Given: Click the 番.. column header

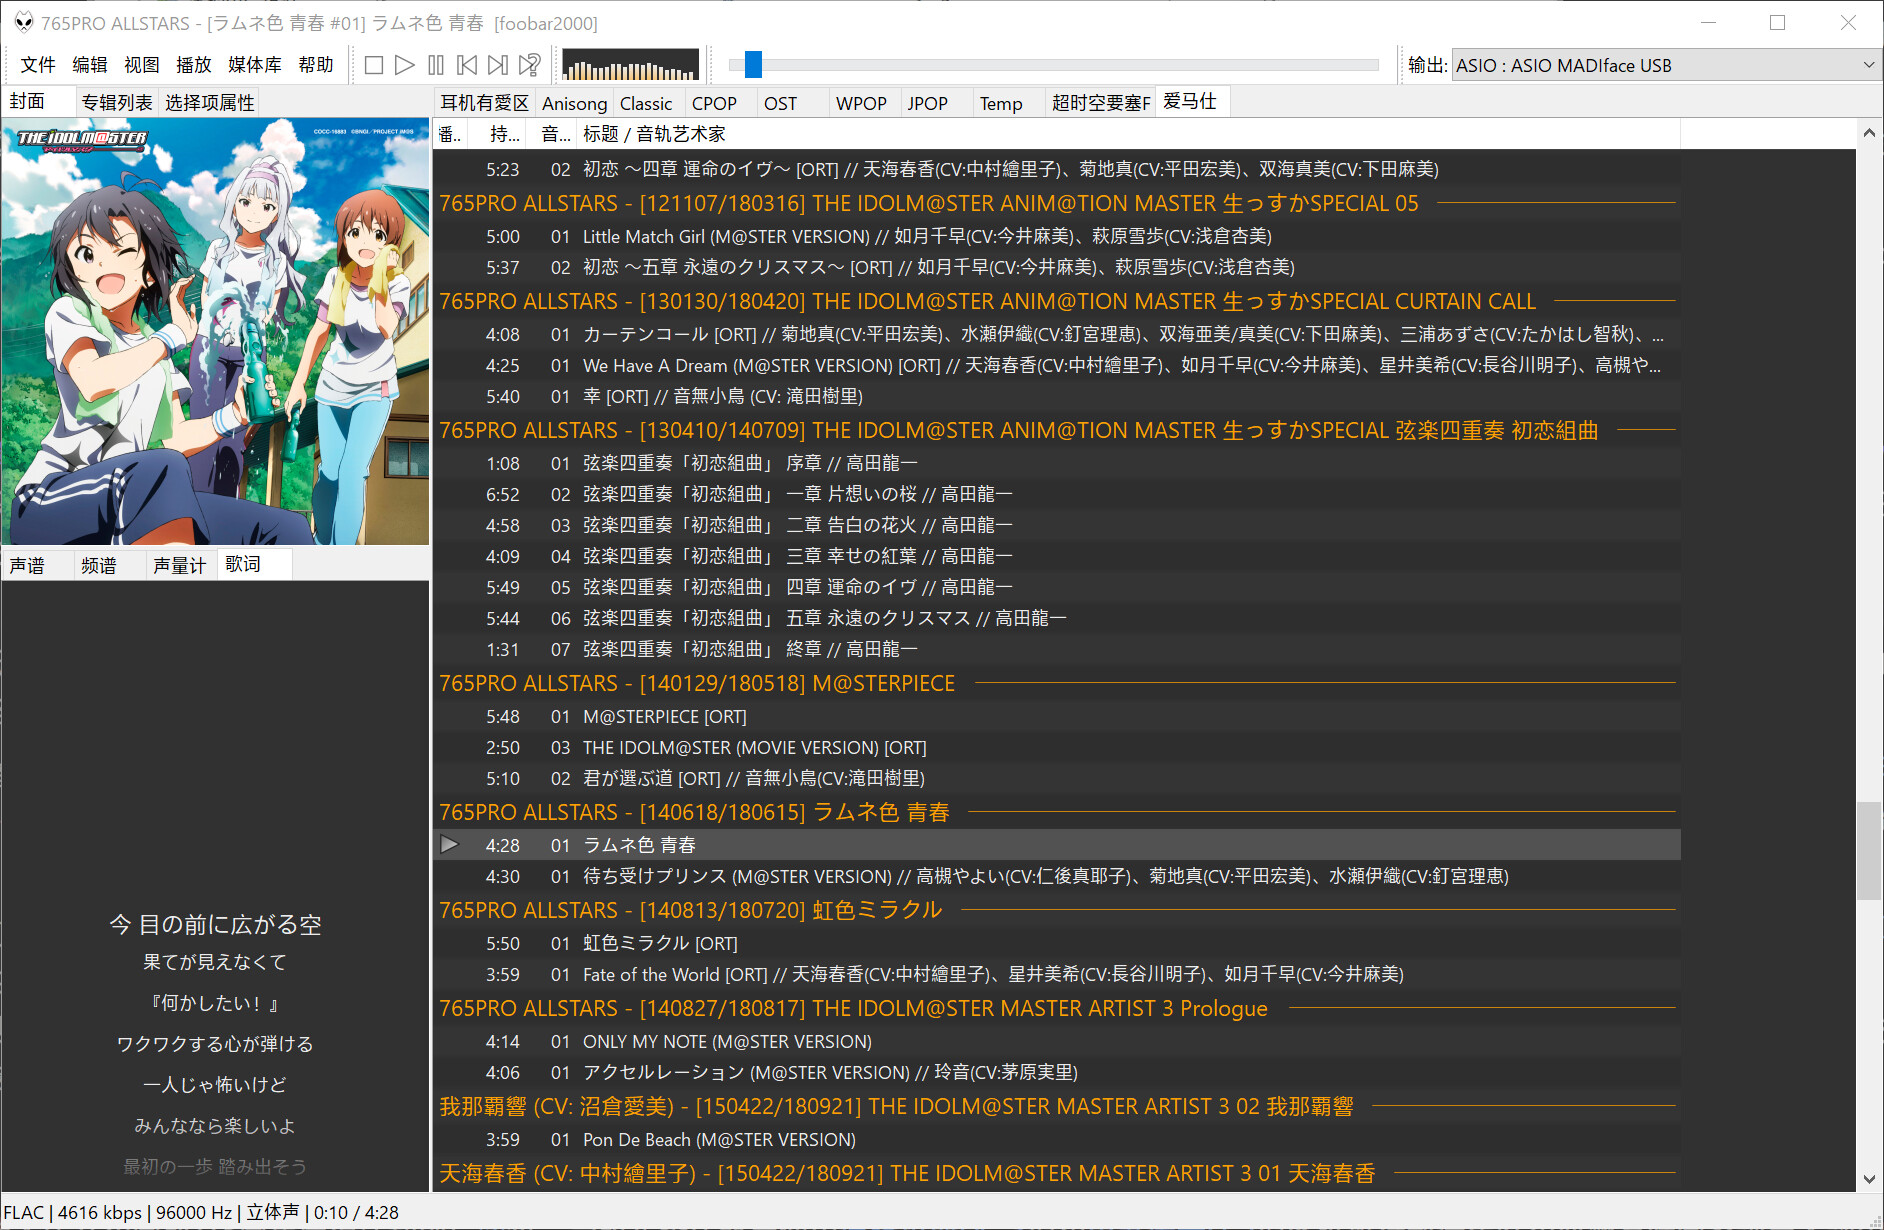Looking at the screenshot, I should (450, 134).
